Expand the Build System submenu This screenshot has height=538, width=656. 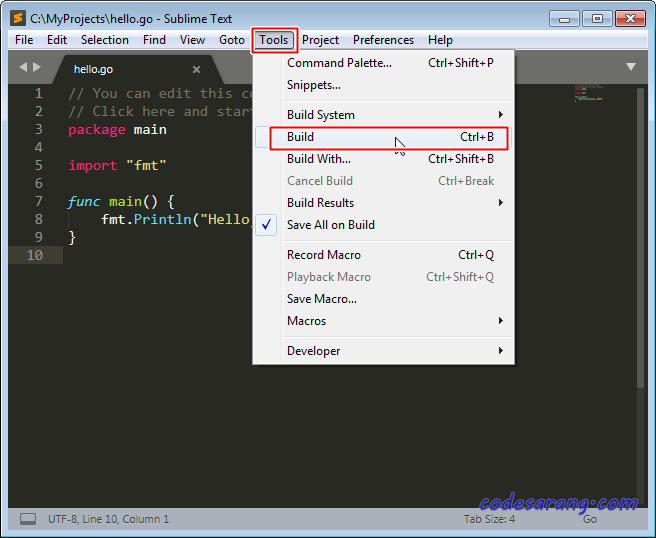[384, 115]
